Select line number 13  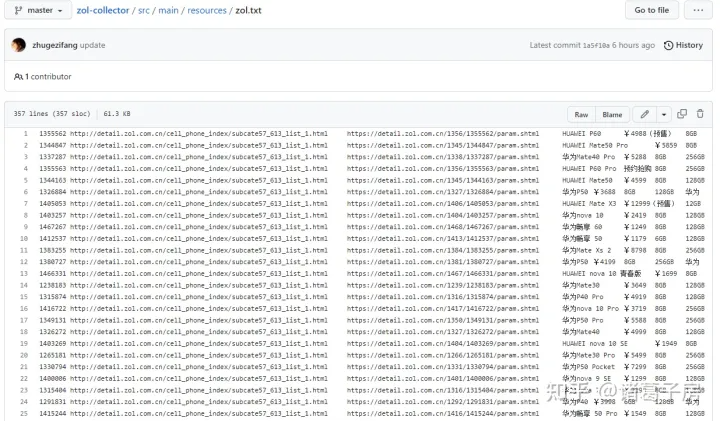24,273
